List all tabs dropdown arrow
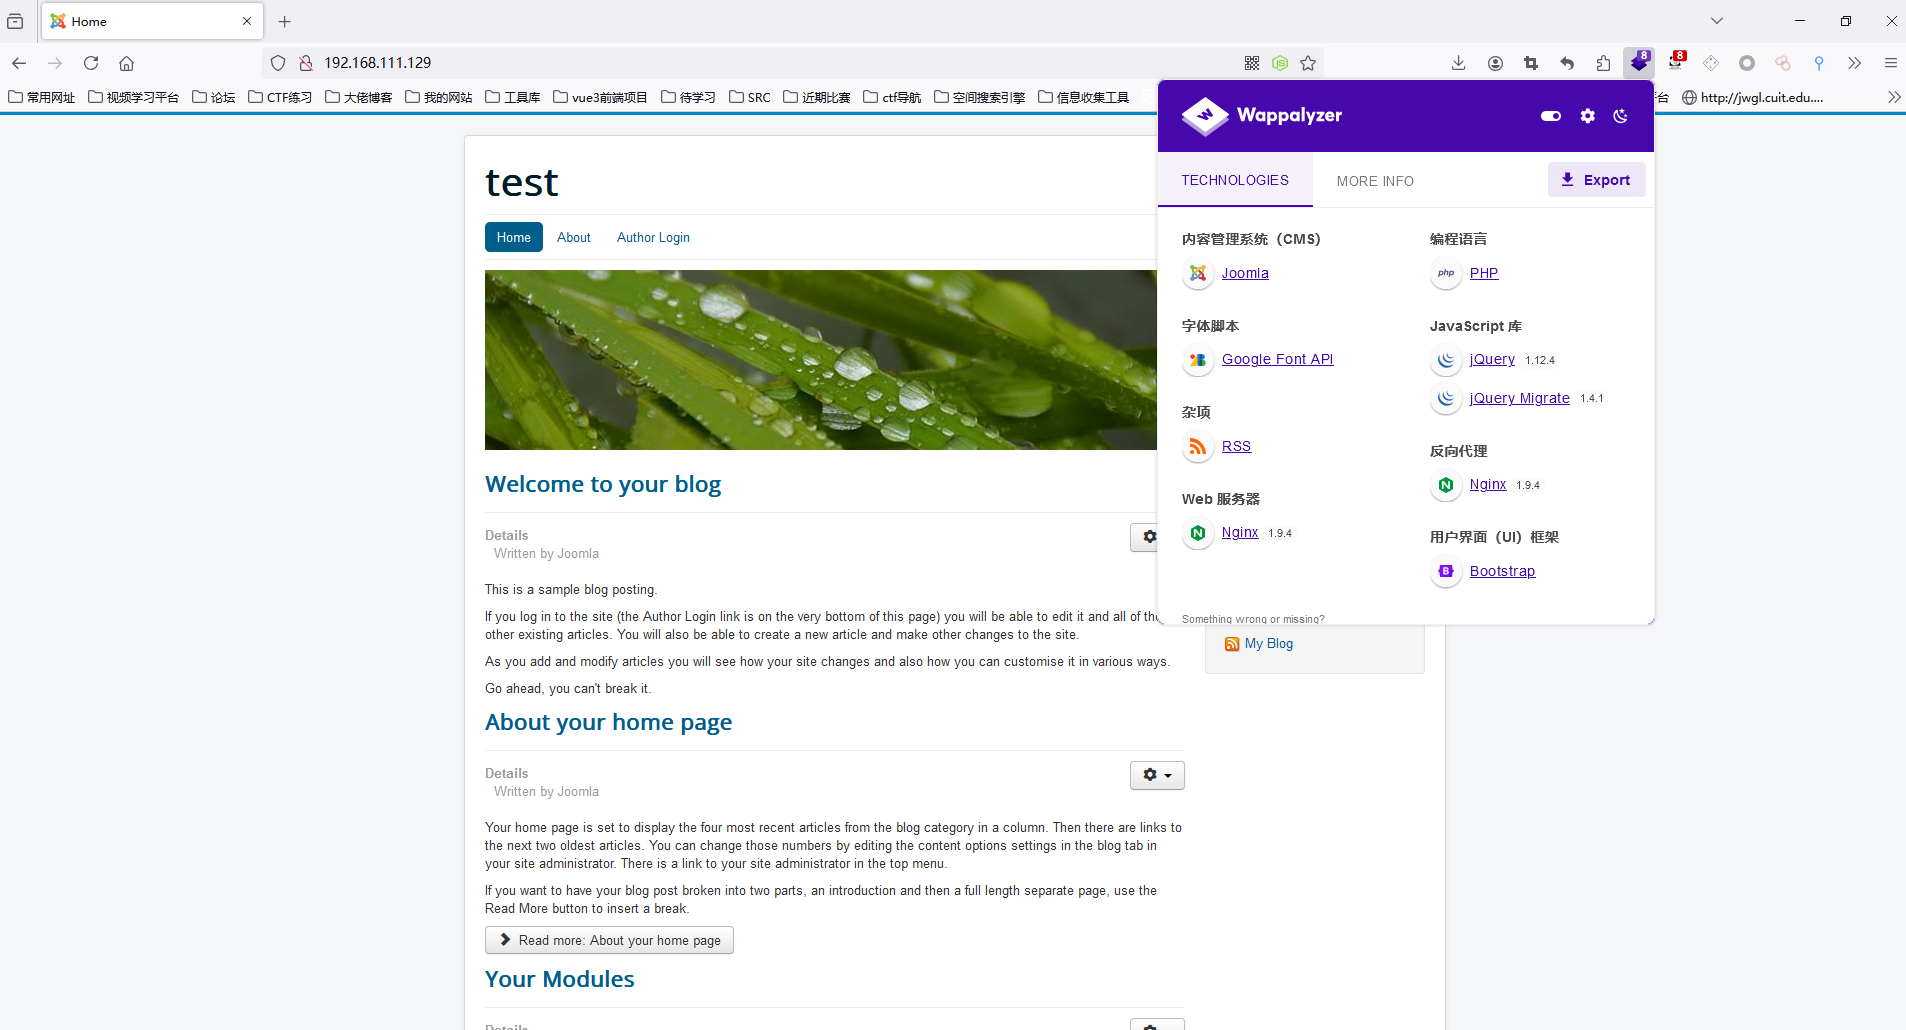 coord(1716,21)
